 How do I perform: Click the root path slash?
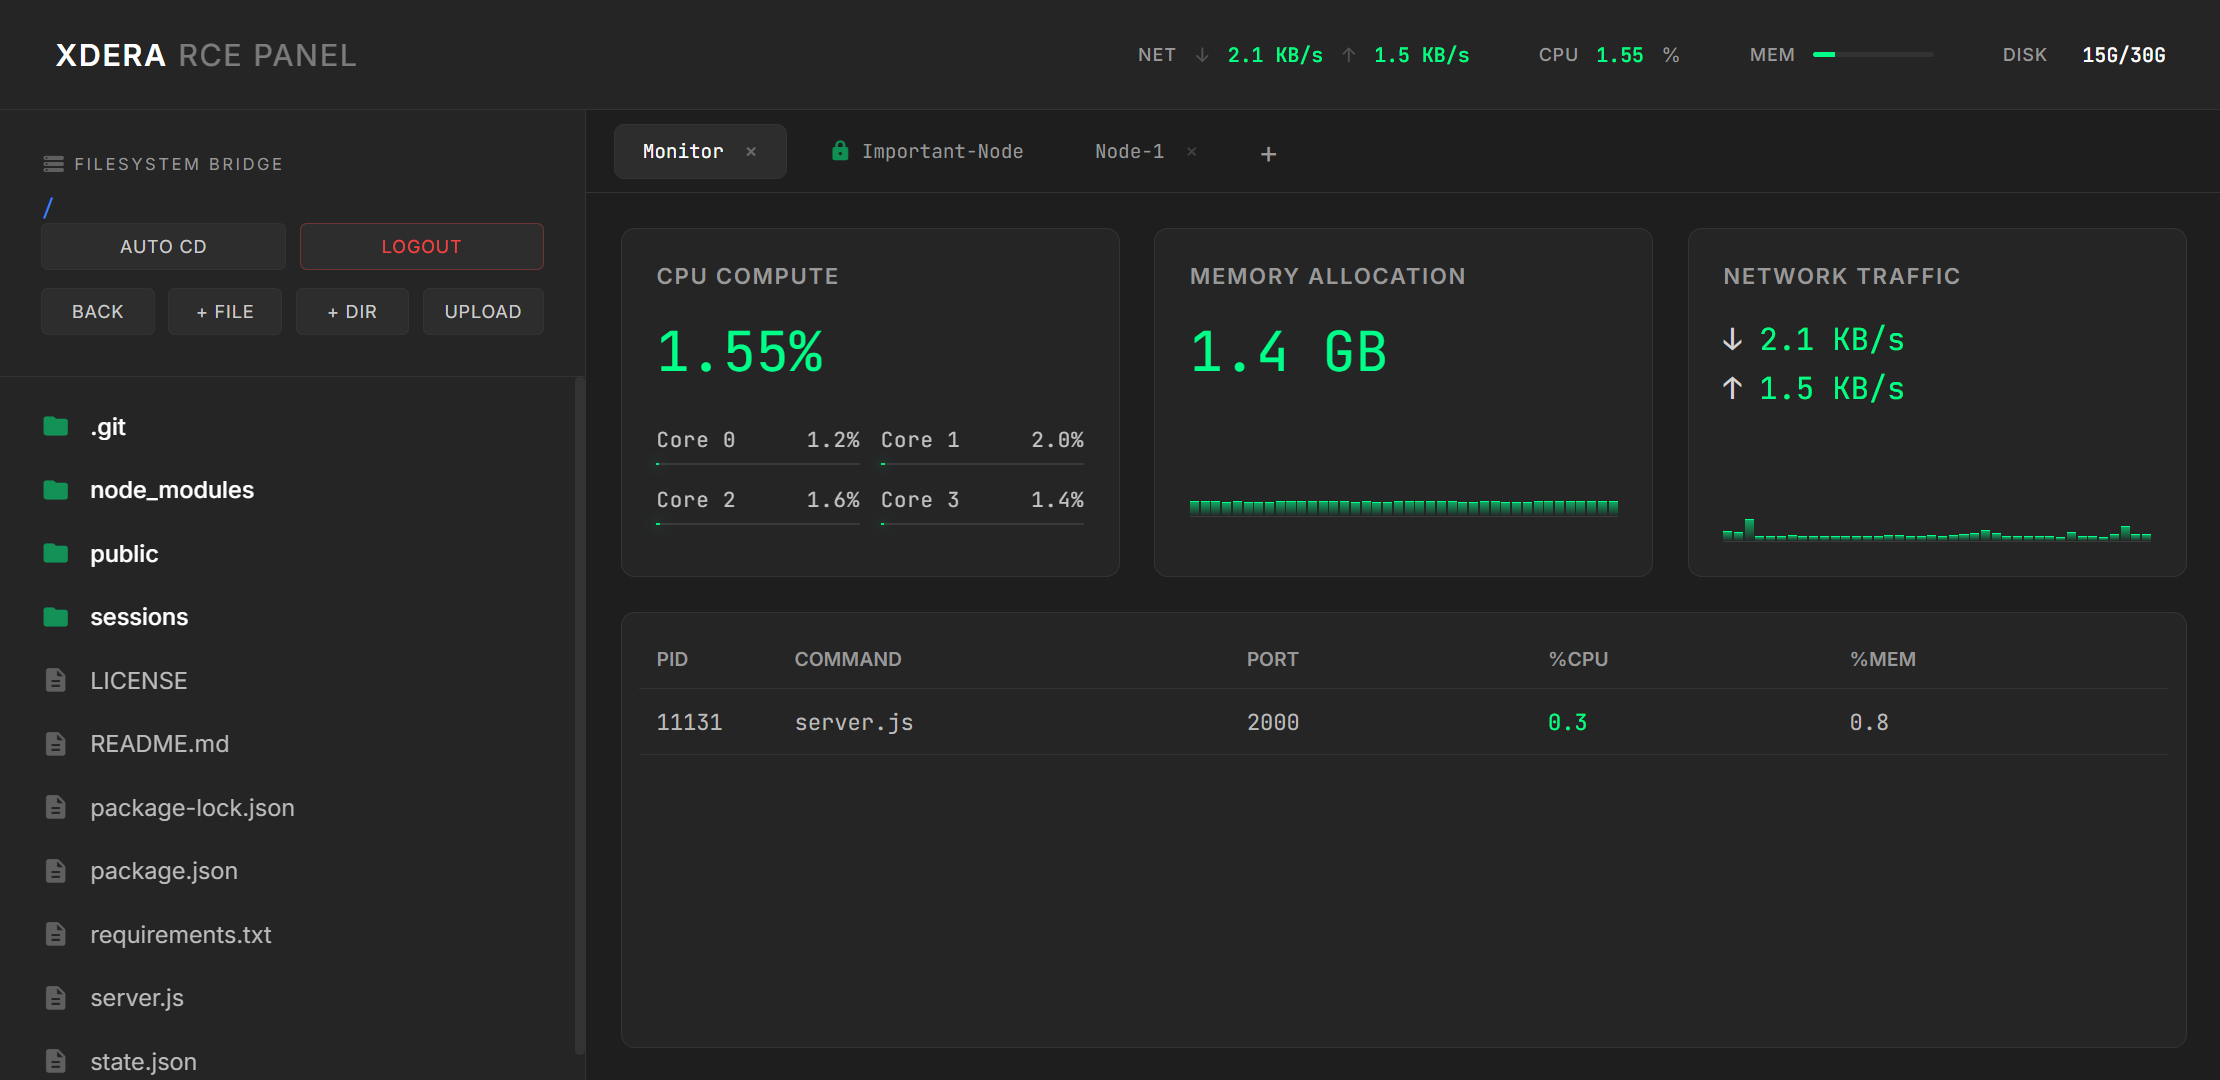point(48,208)
